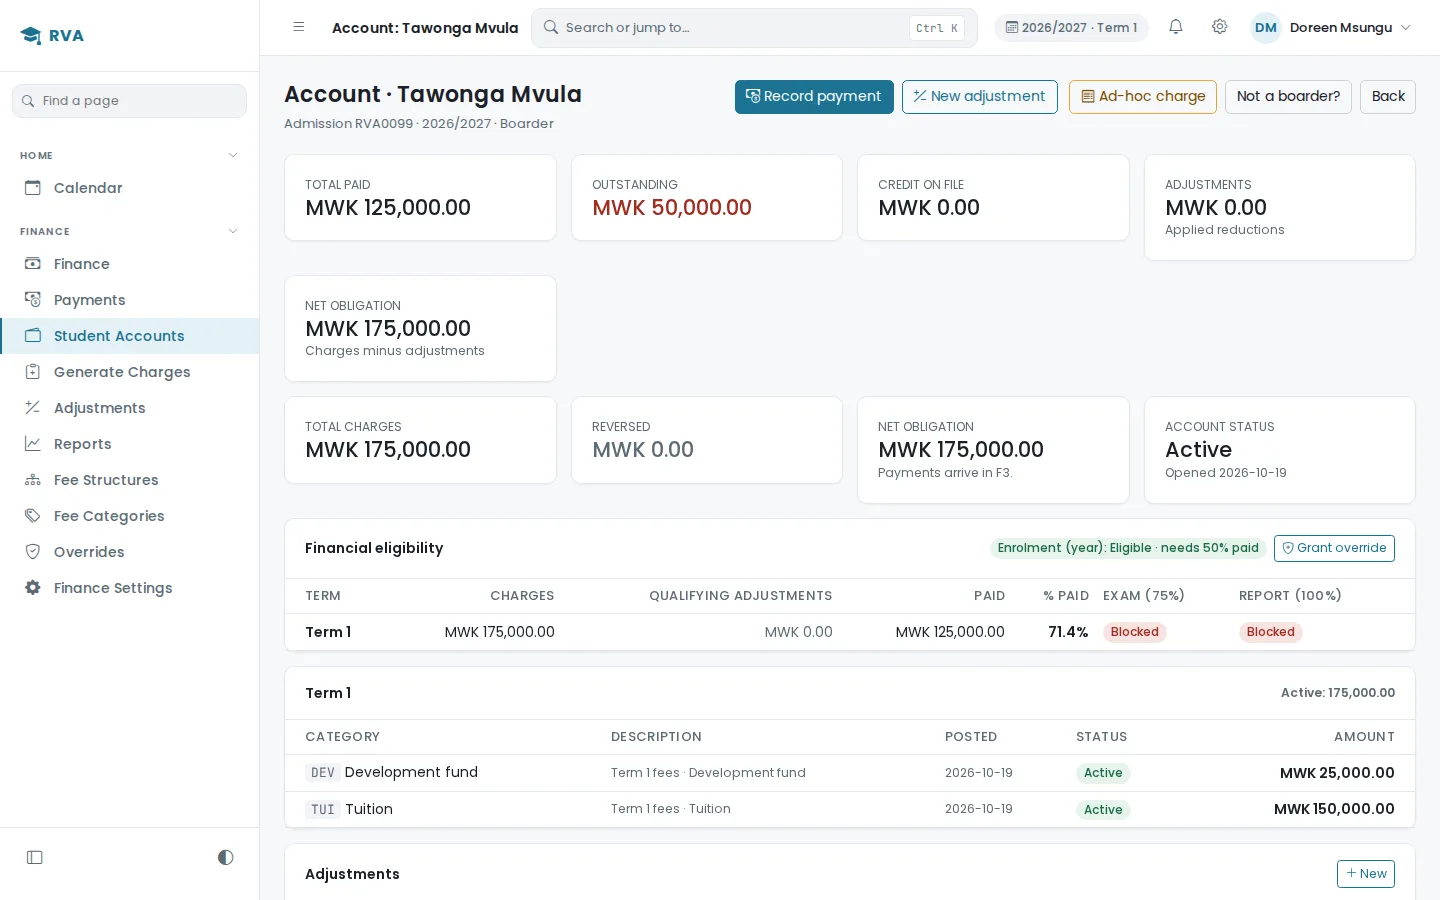Focus the Search or jump to field
Screen dimensions: 1440x900
point(754,28)
